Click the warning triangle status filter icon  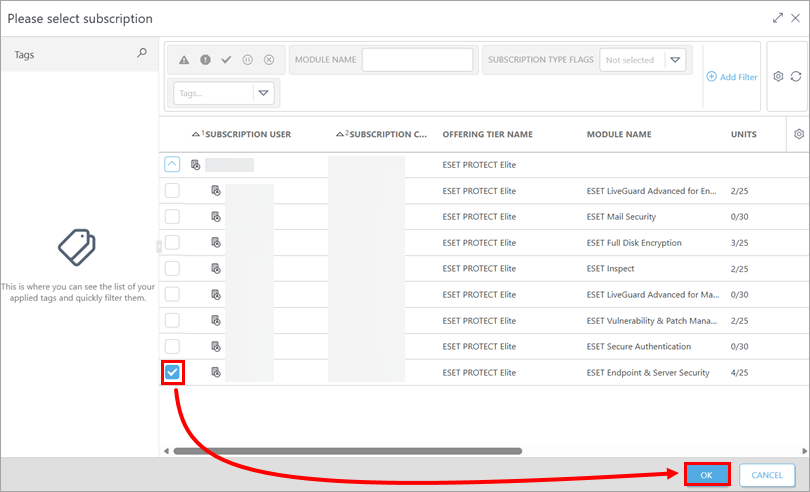coord(184,60)
